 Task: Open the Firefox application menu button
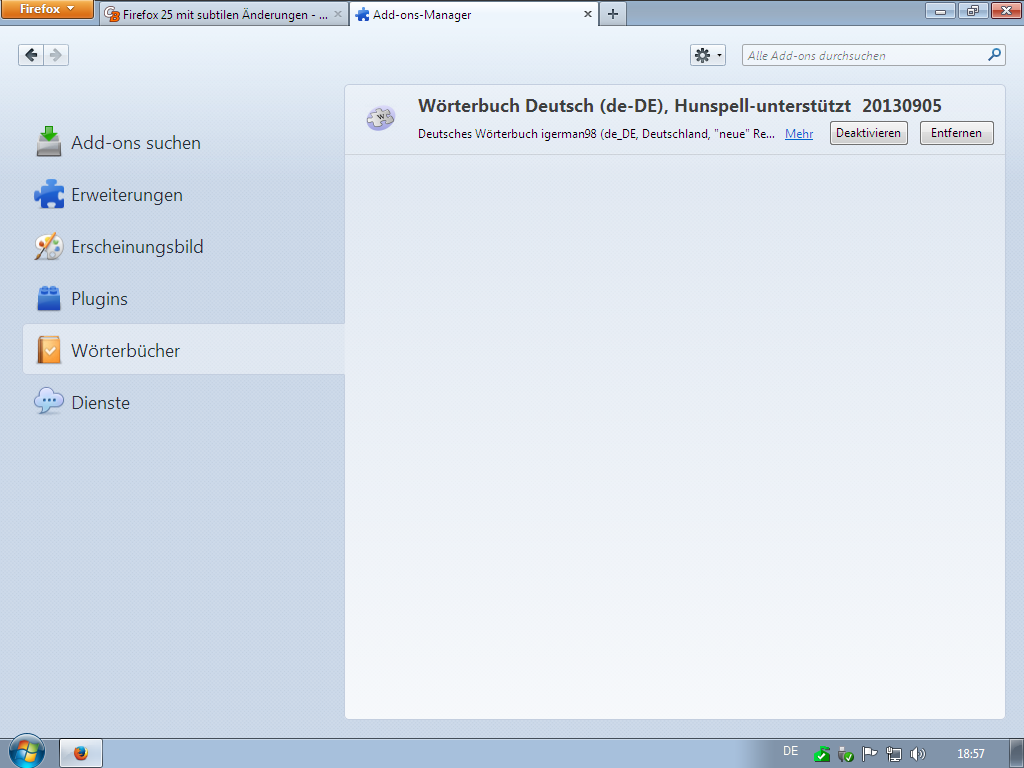tap(47, 9)
